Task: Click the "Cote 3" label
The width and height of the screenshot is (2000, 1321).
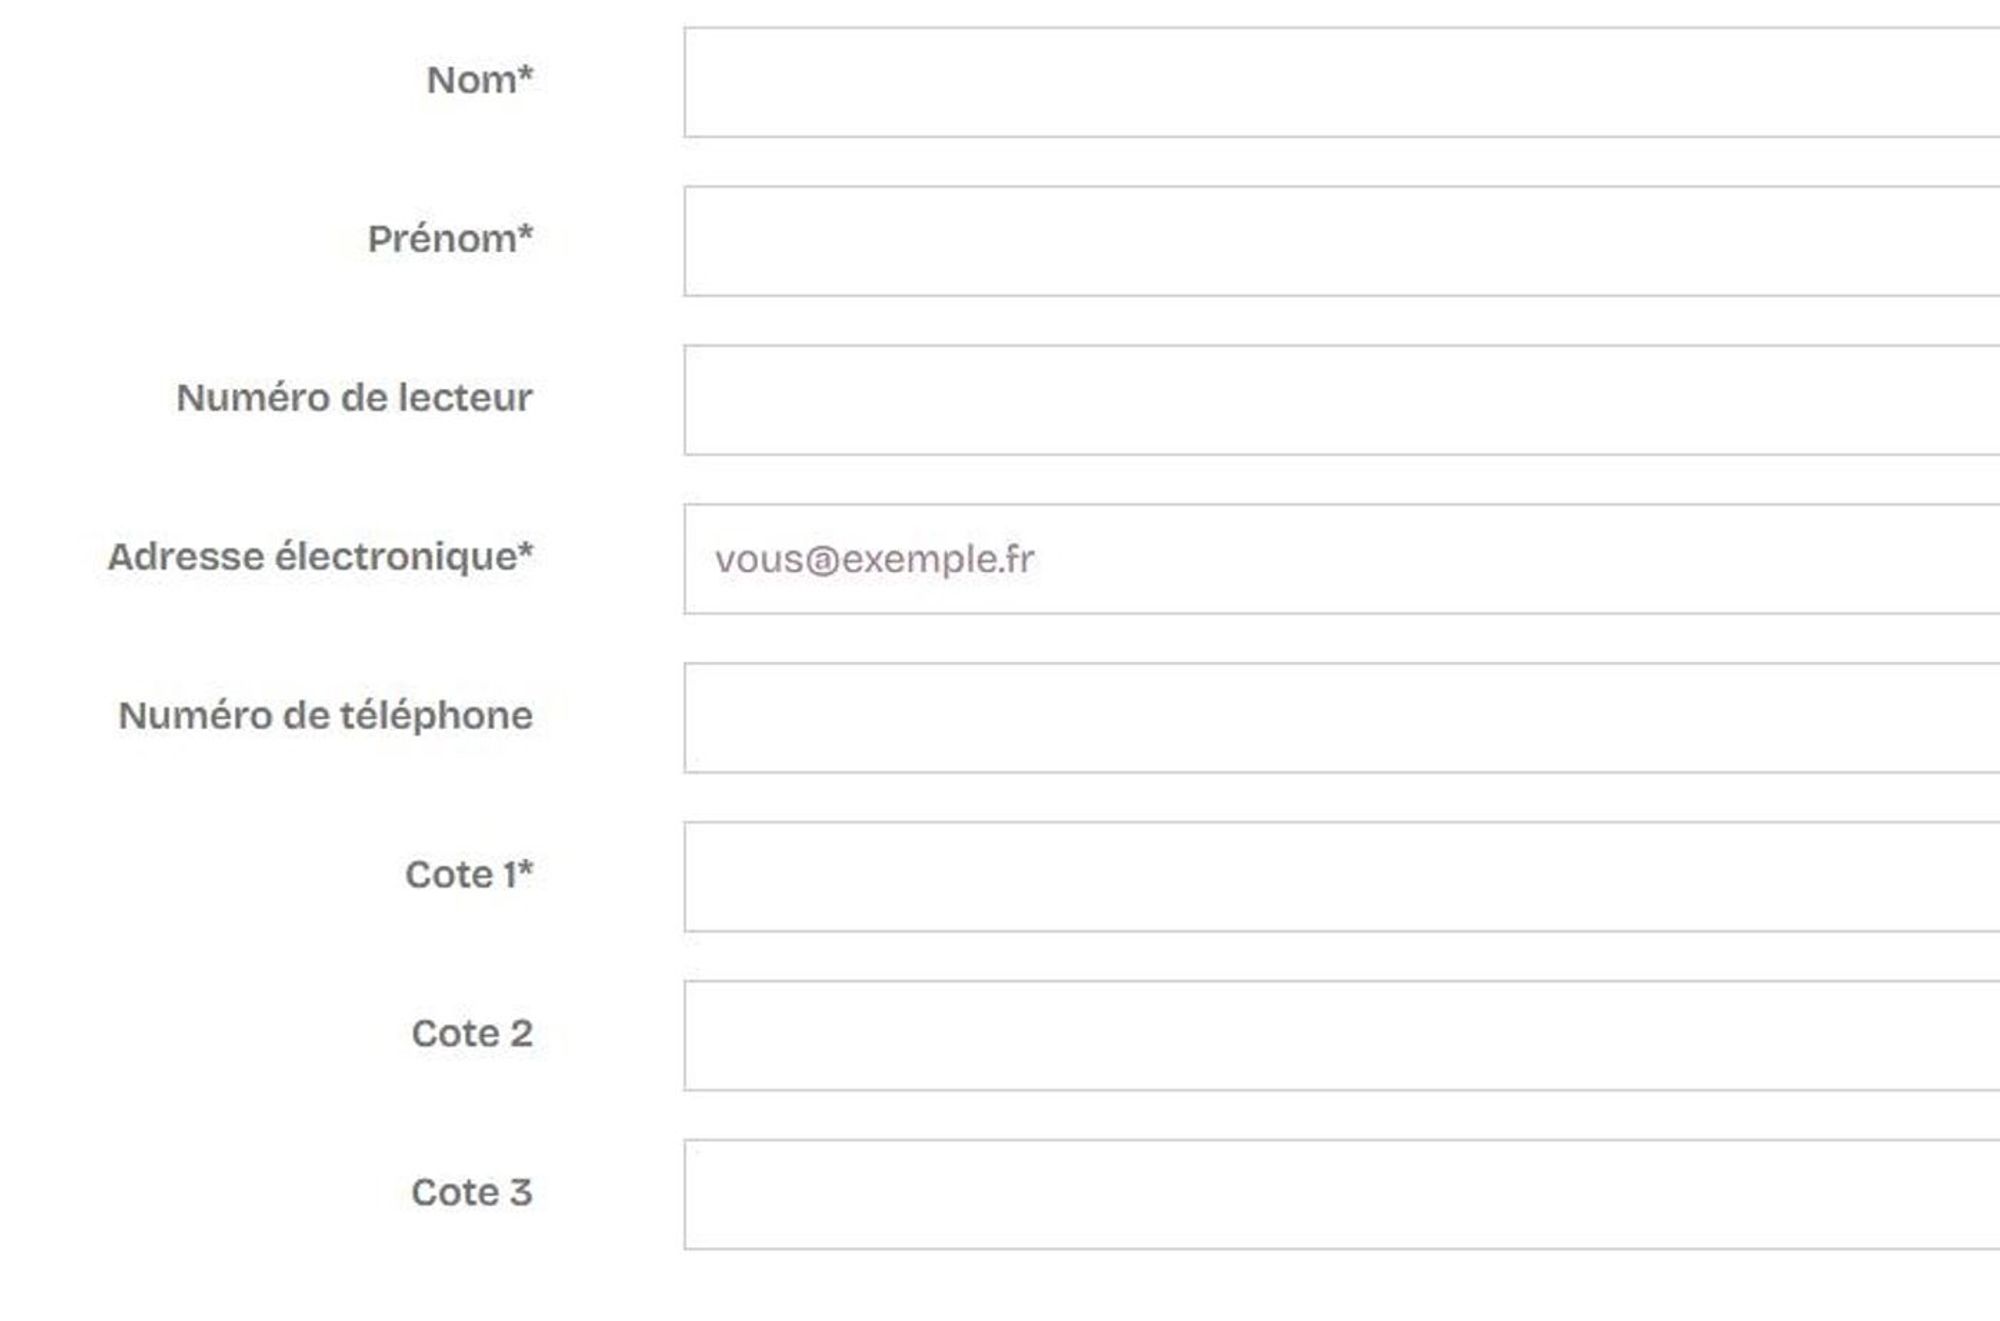Action: 472,1193
